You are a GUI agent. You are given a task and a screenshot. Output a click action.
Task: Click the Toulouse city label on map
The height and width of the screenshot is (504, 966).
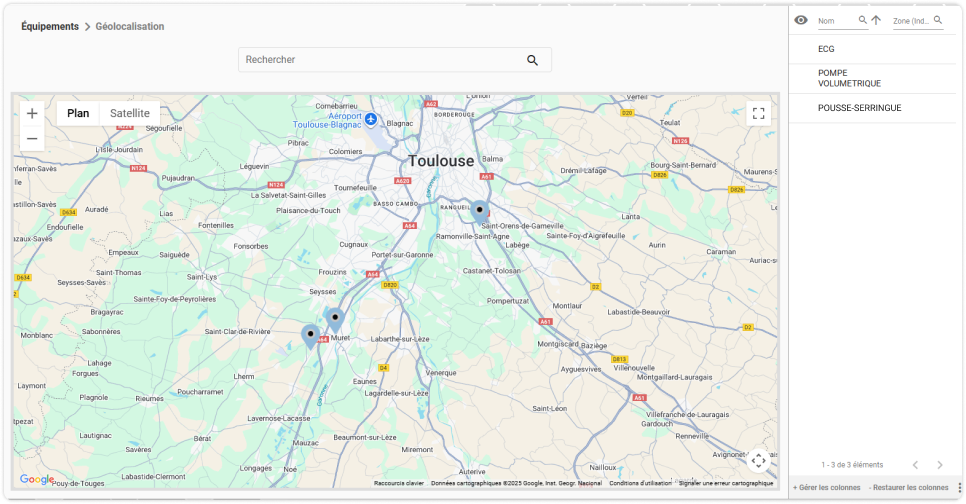tap(441, 161)
